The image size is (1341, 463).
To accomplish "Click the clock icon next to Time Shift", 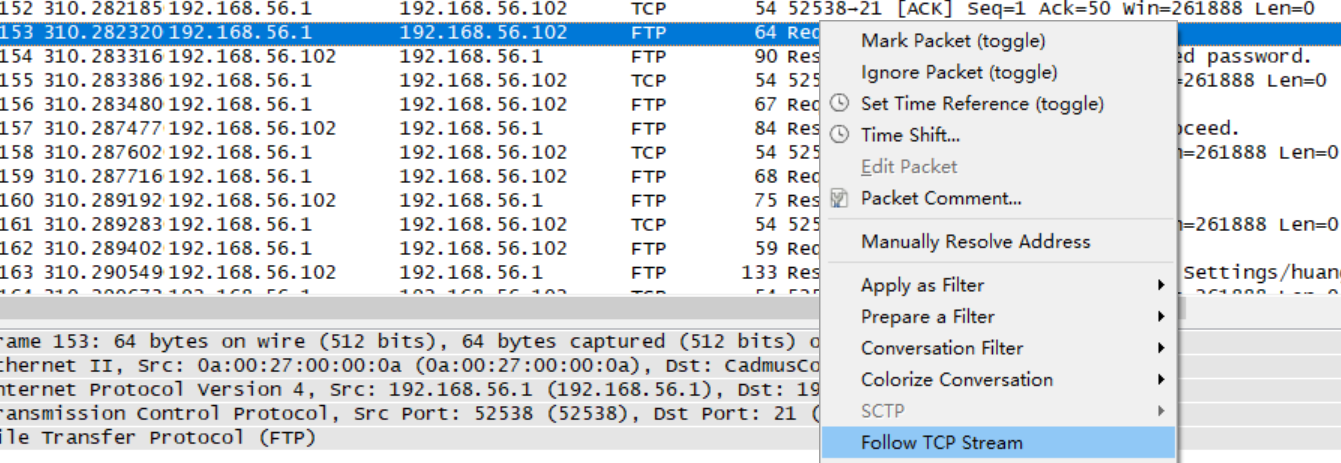I will coord(840,135).
